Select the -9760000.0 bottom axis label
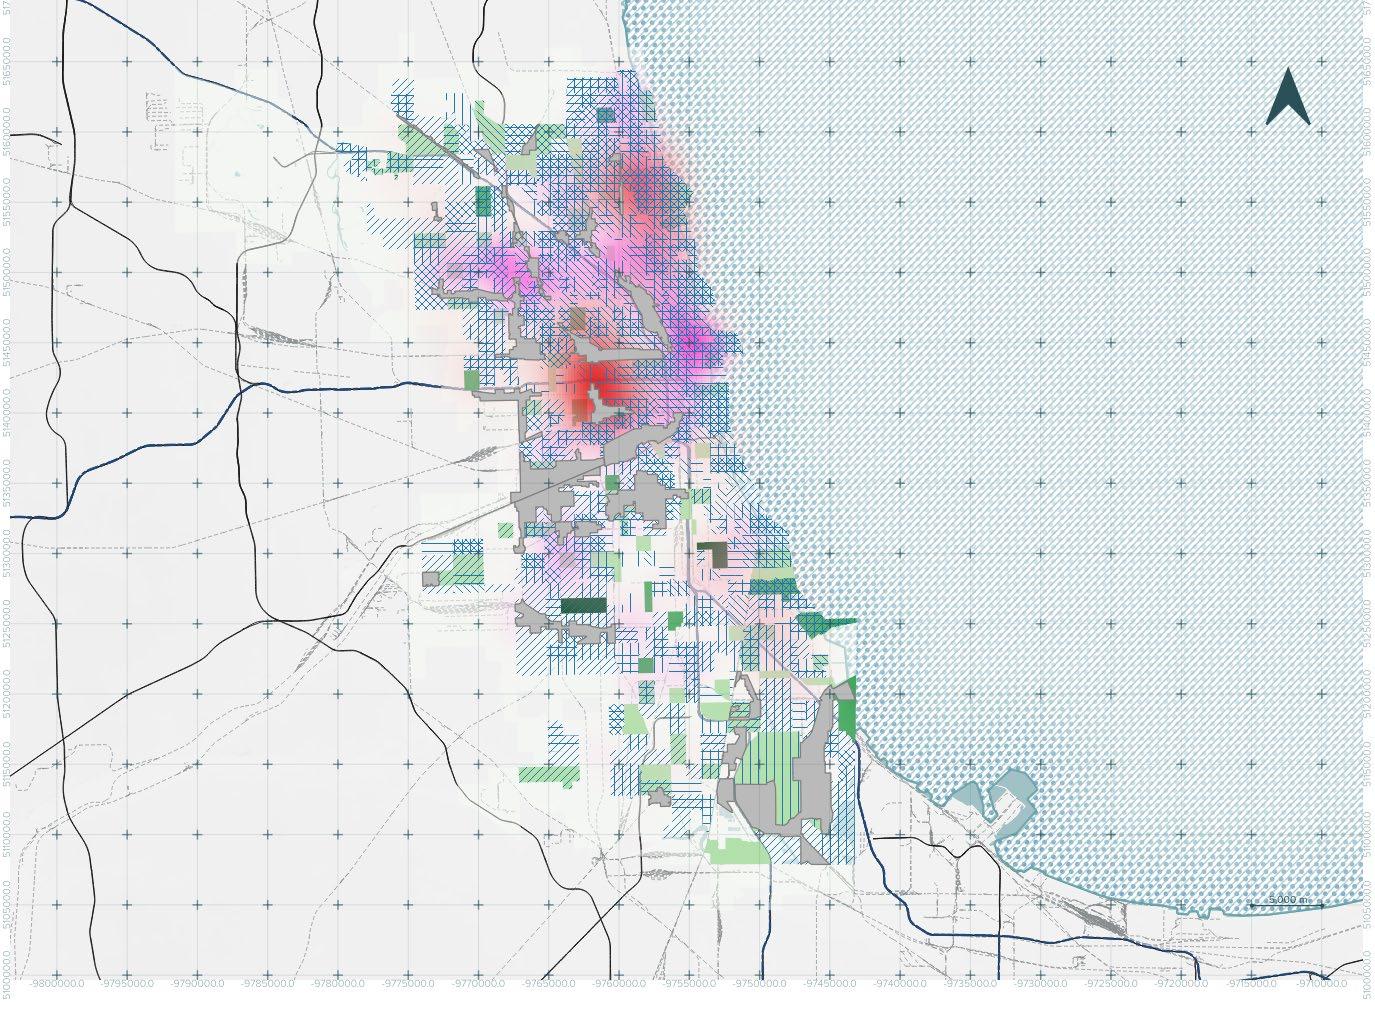 [x=617, y=984]
